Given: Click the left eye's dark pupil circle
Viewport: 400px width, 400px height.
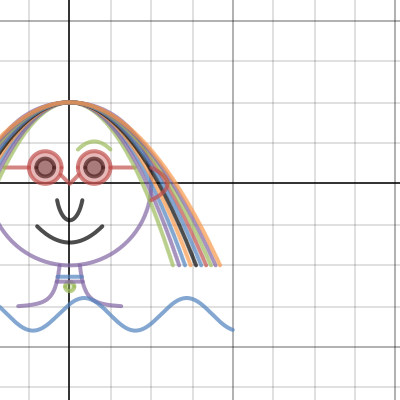Looking at the screenshot, I should [x=45, y=167].
